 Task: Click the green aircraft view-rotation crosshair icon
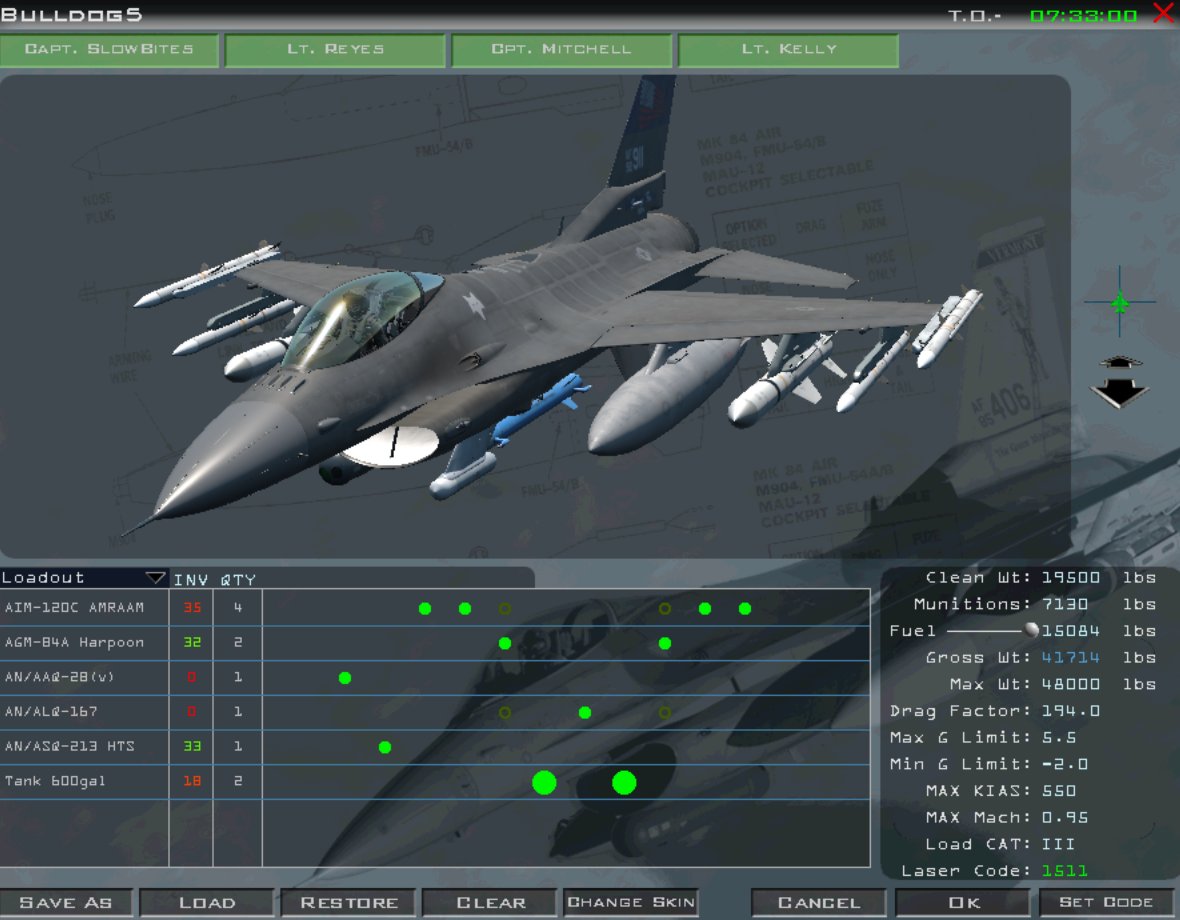point(1120,302)
